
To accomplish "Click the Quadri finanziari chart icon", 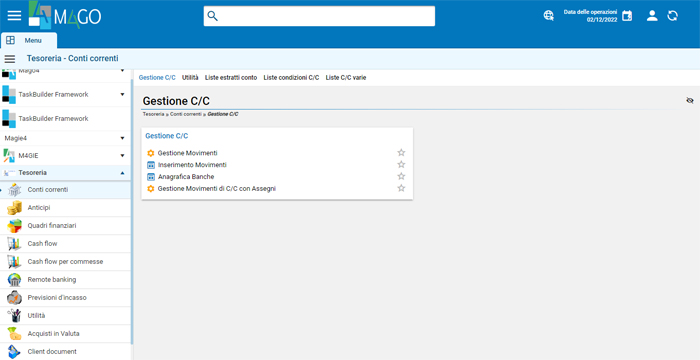I will click(14, 226).
